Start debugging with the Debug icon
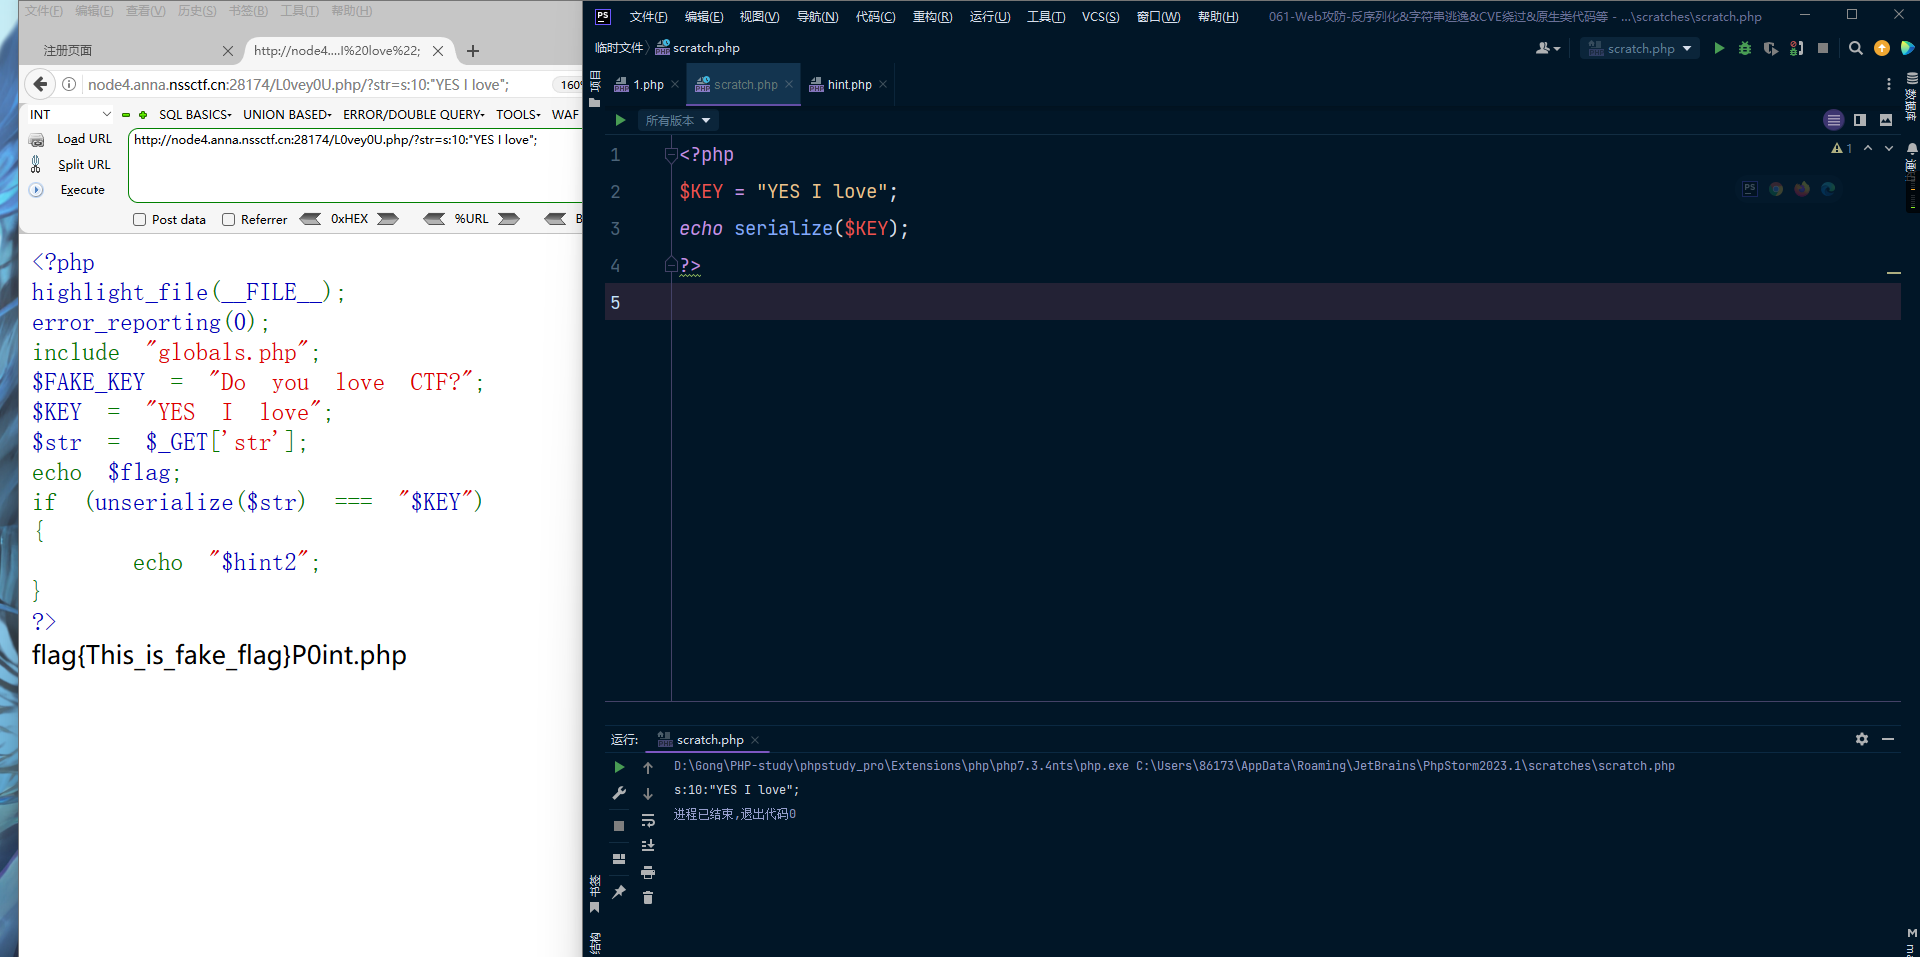The image size is (1920, 957). (x=1745, y=48)
